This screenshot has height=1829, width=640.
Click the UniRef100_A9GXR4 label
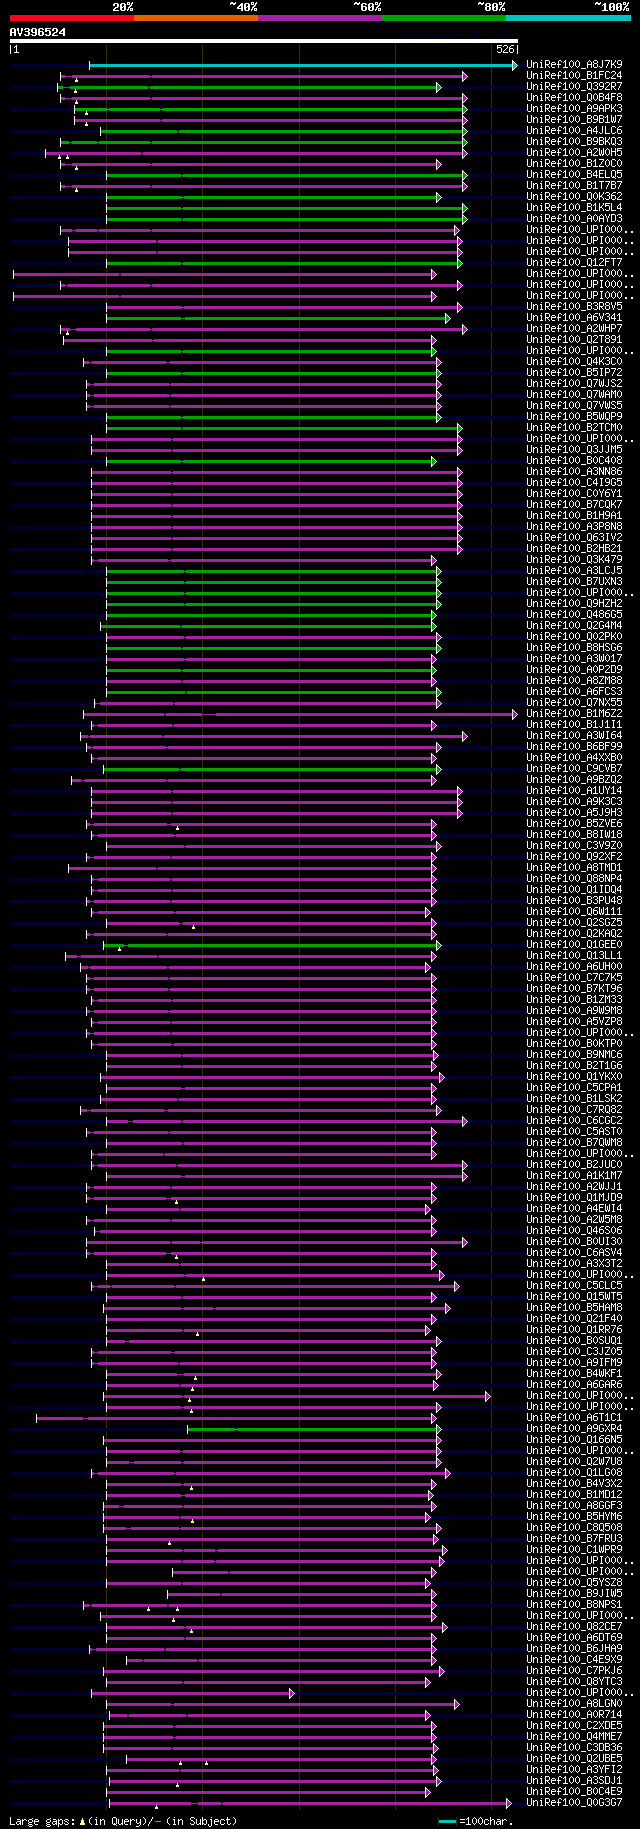pyautogui.click(x=574, y=1429)
